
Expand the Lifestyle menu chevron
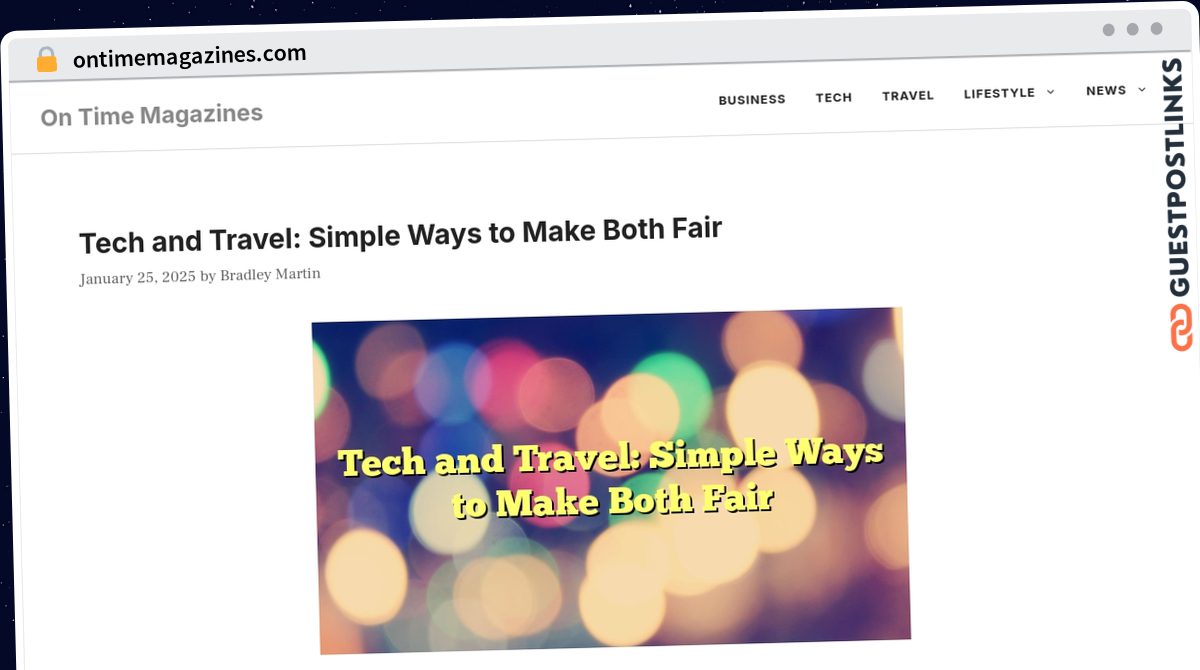1050,92
